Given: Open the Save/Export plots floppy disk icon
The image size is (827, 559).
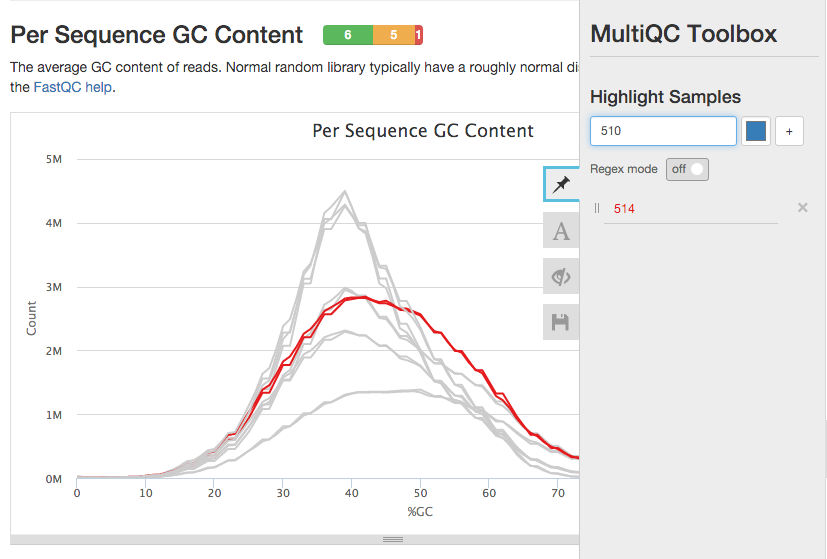Looking at the screenshot, I should (561, 322).
